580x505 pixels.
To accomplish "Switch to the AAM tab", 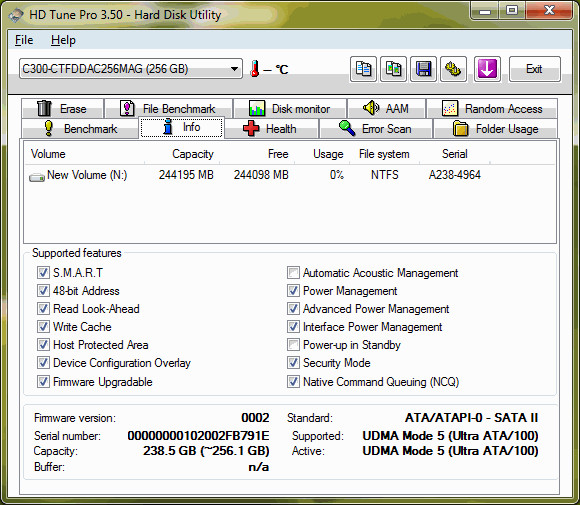I will point(386,108).
